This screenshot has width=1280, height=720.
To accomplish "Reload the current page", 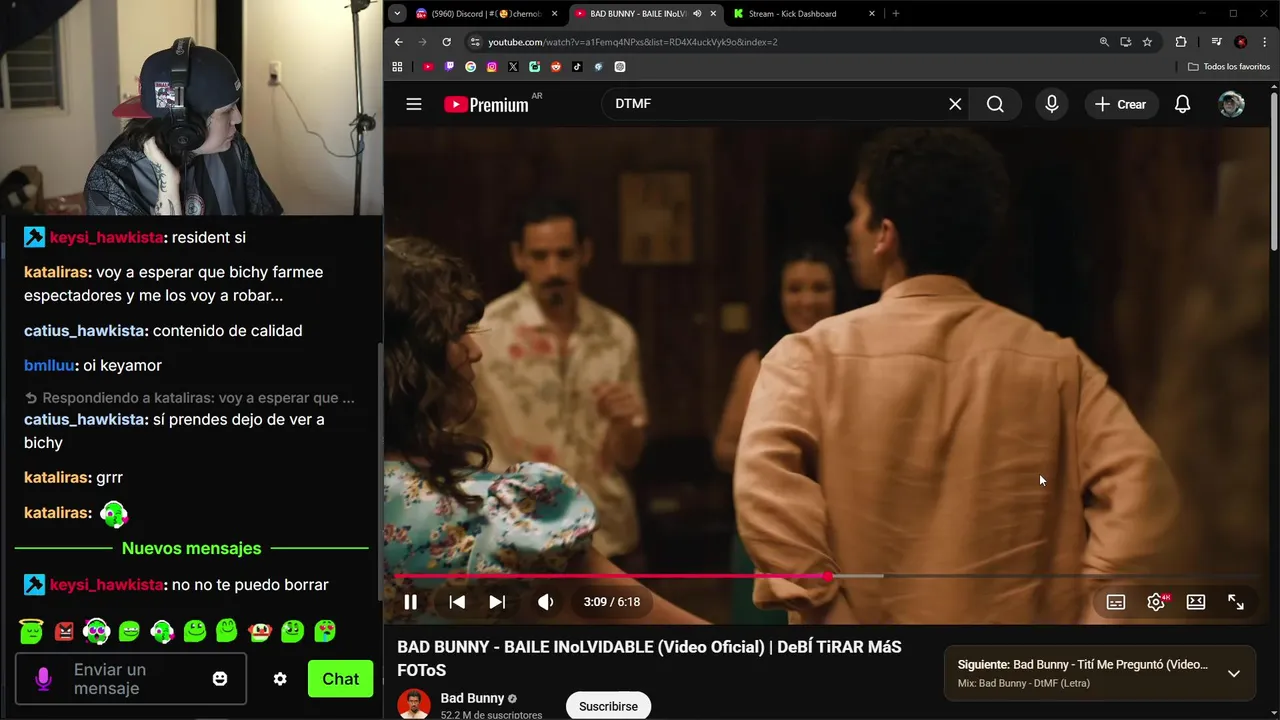I will point(446,42).
